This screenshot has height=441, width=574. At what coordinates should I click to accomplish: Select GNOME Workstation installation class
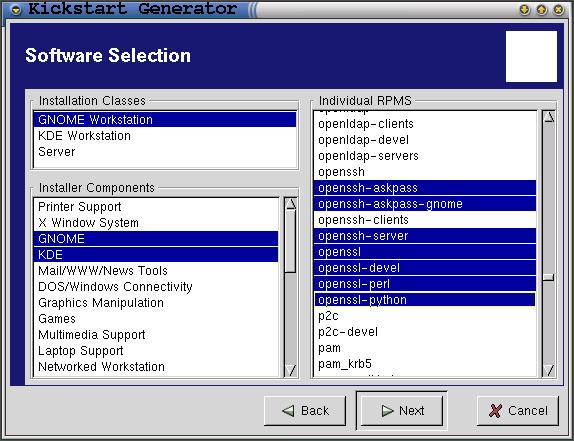[x=164, y=120]
